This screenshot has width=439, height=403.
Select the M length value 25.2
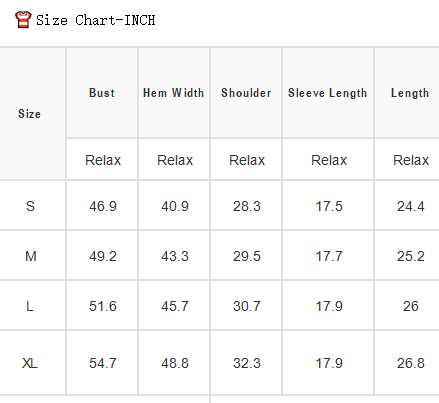point(411,256)
